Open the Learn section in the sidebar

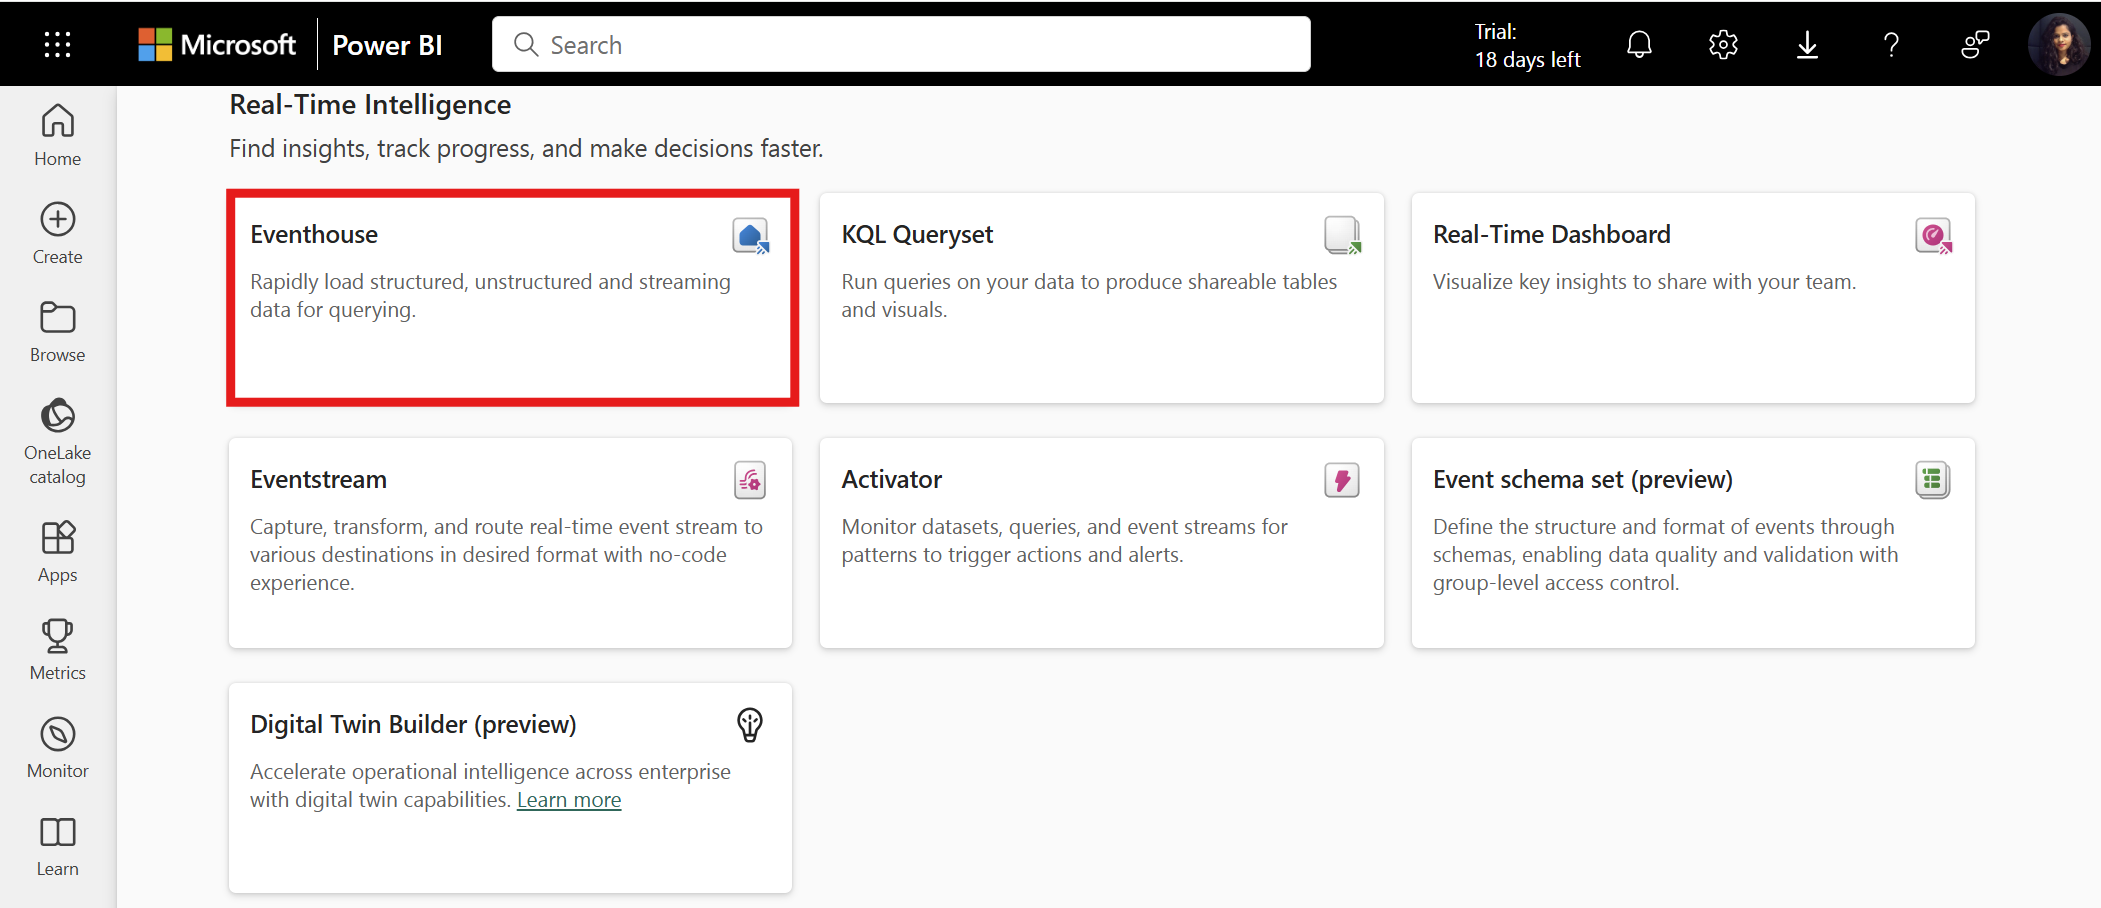(57, 845)
